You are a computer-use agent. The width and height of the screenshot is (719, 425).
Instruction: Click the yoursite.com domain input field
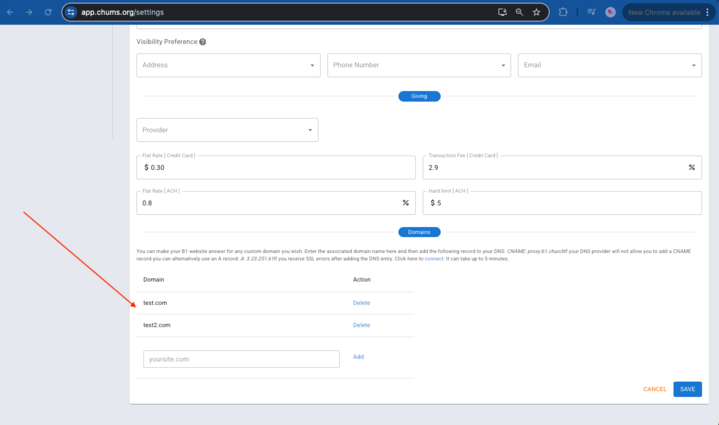241,358
